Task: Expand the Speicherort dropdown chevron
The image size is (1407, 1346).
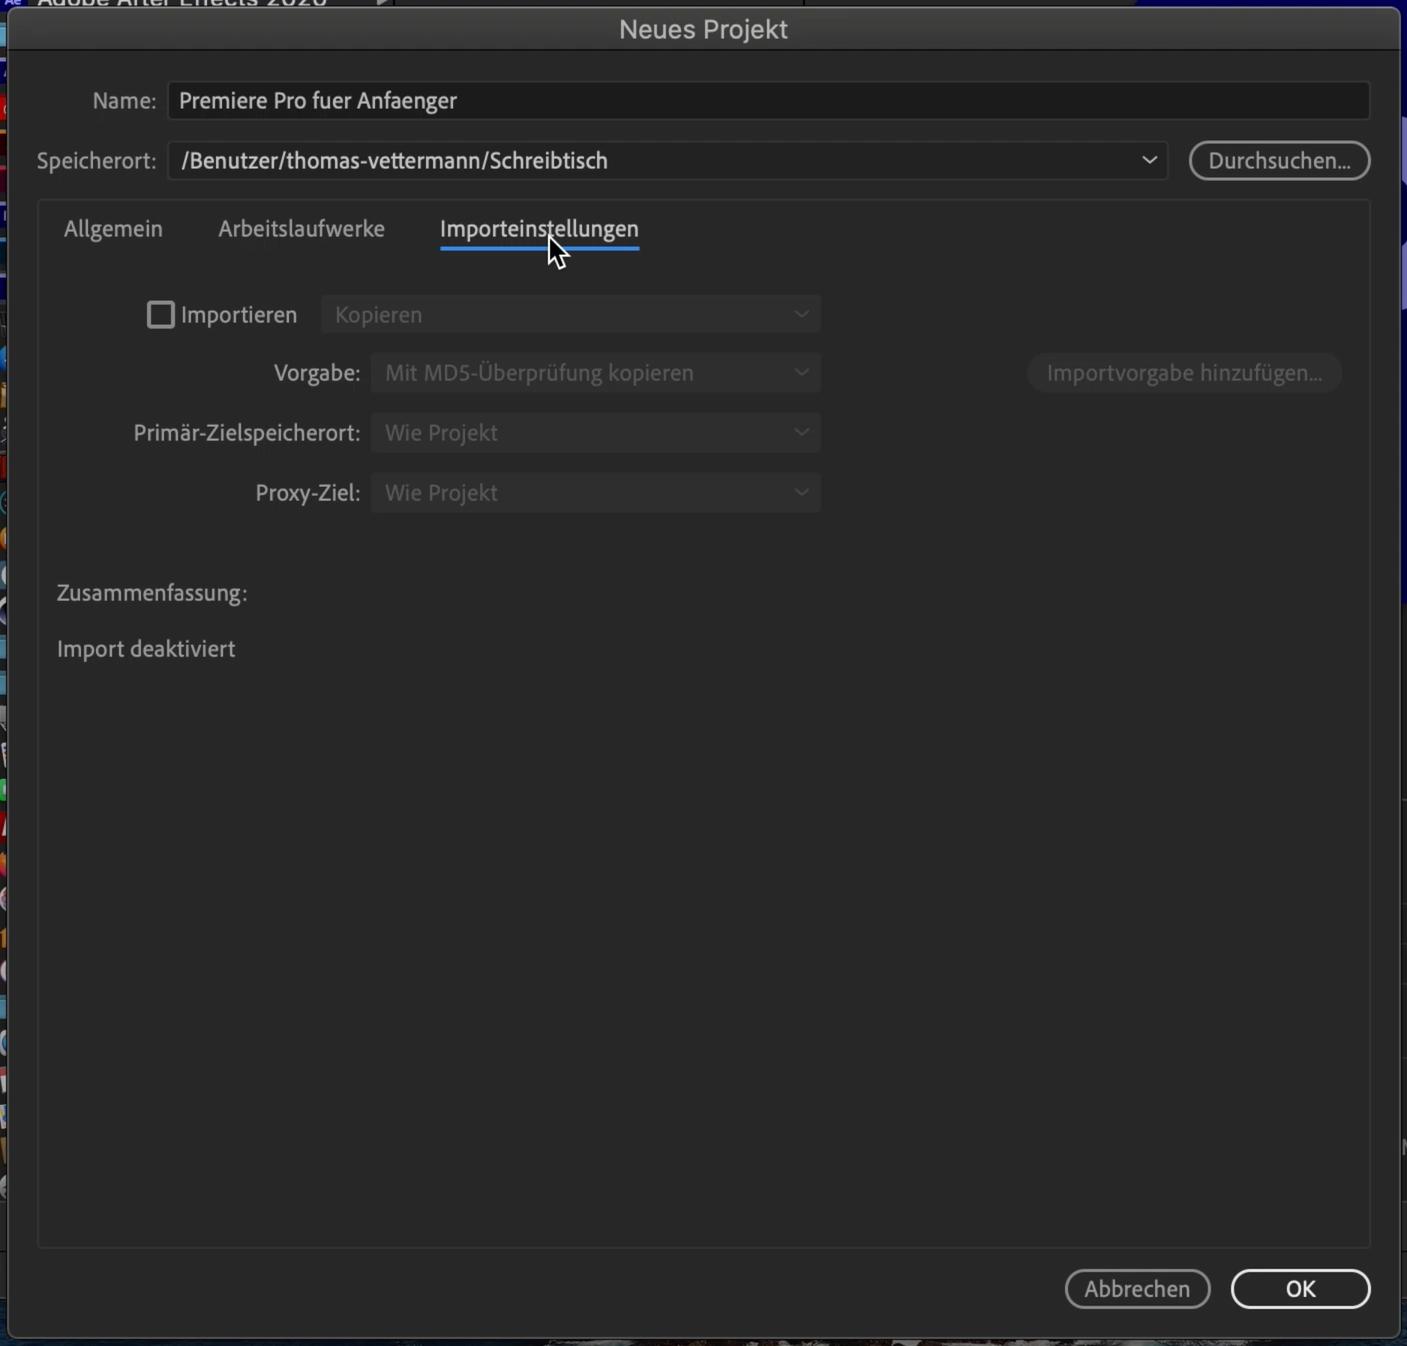Action: click(1149, 161)
